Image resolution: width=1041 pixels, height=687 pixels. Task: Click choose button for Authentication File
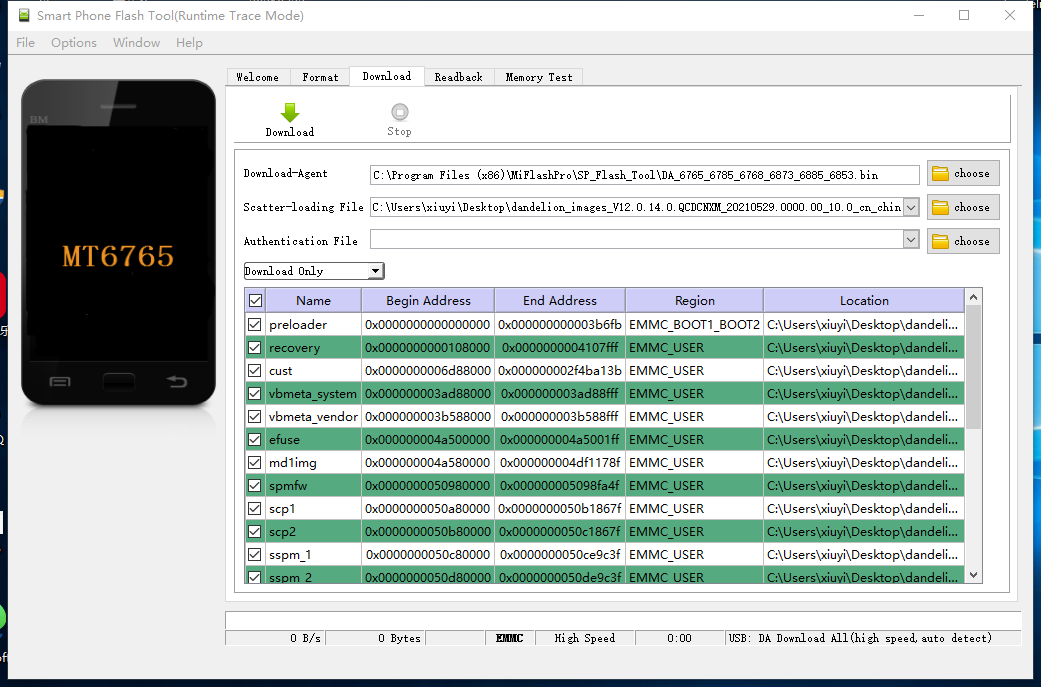tap(963, 241)
